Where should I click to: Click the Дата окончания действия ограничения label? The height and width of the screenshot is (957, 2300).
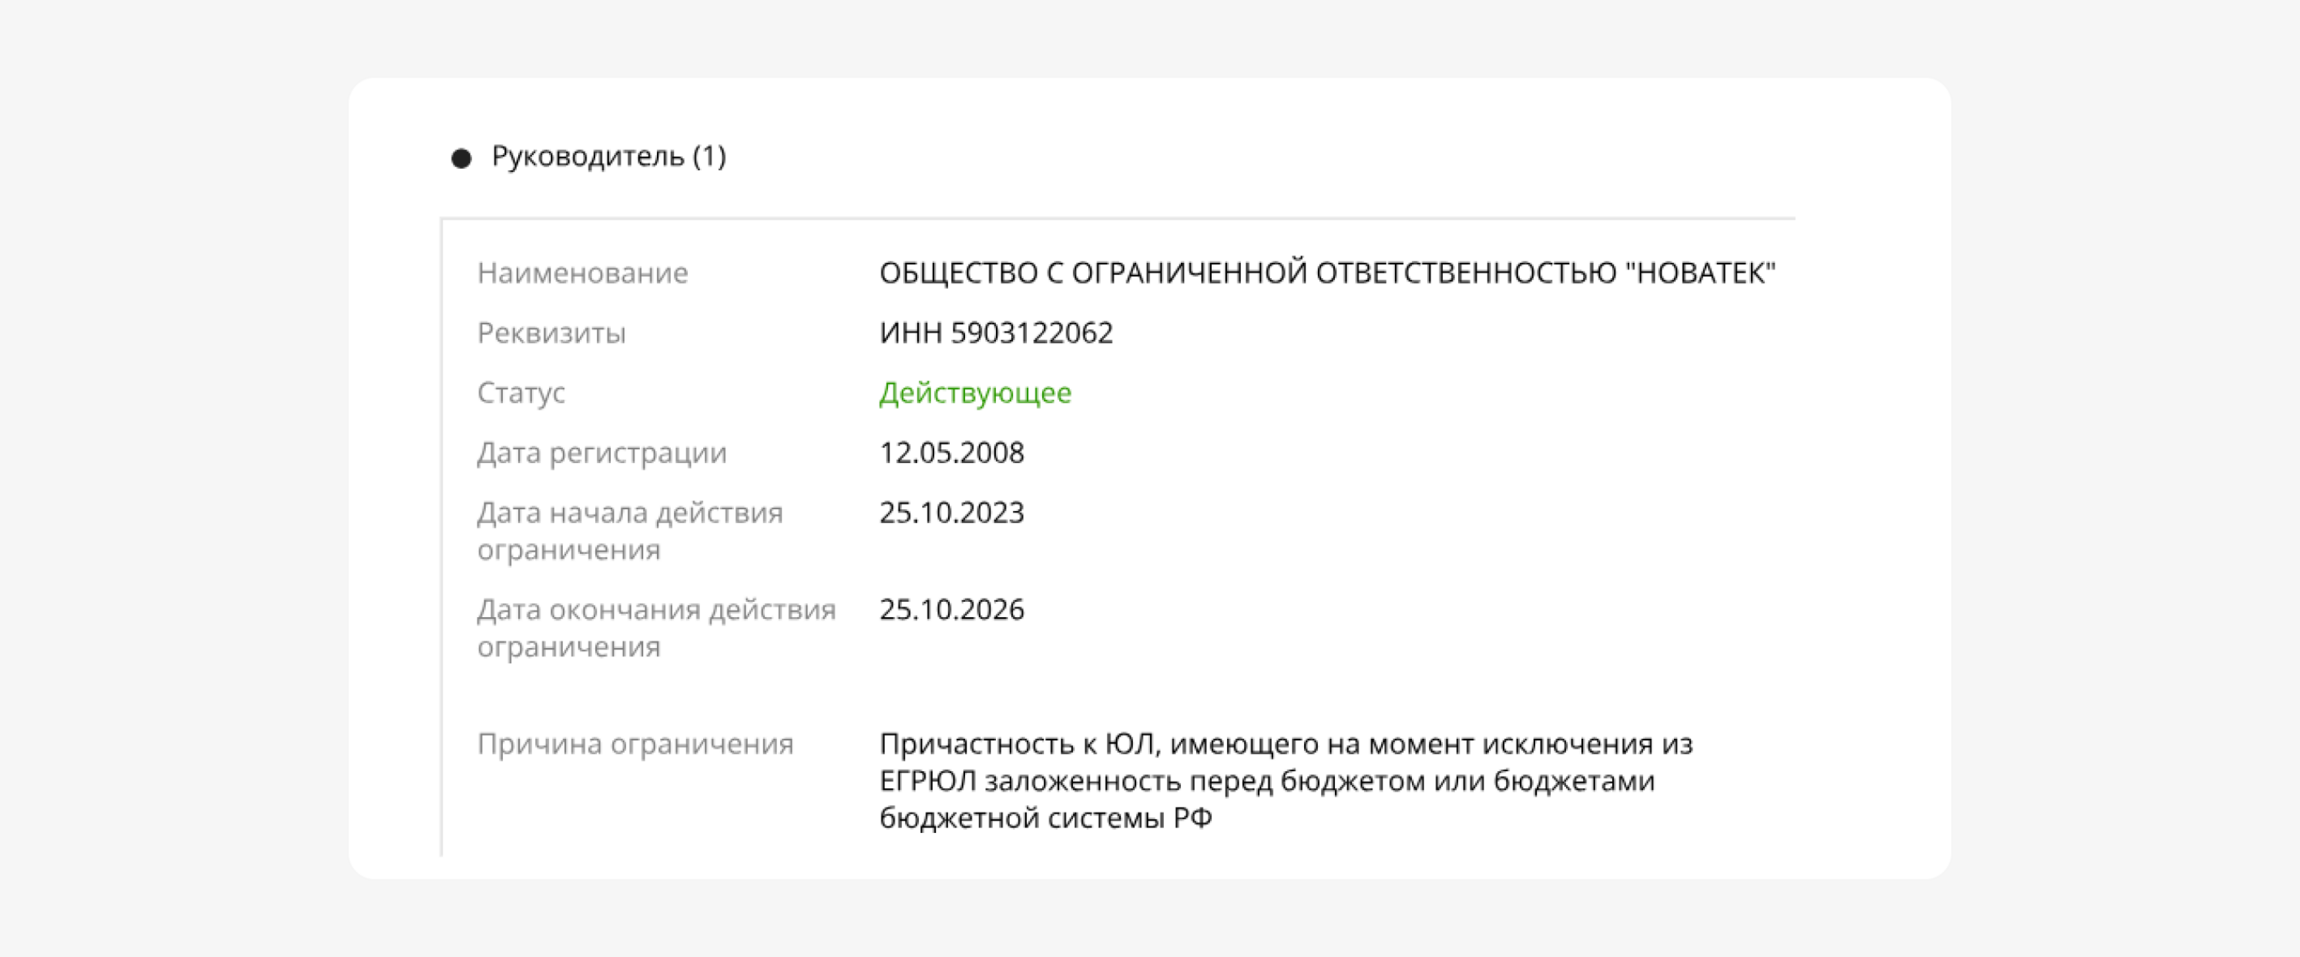tap(656, 628)
